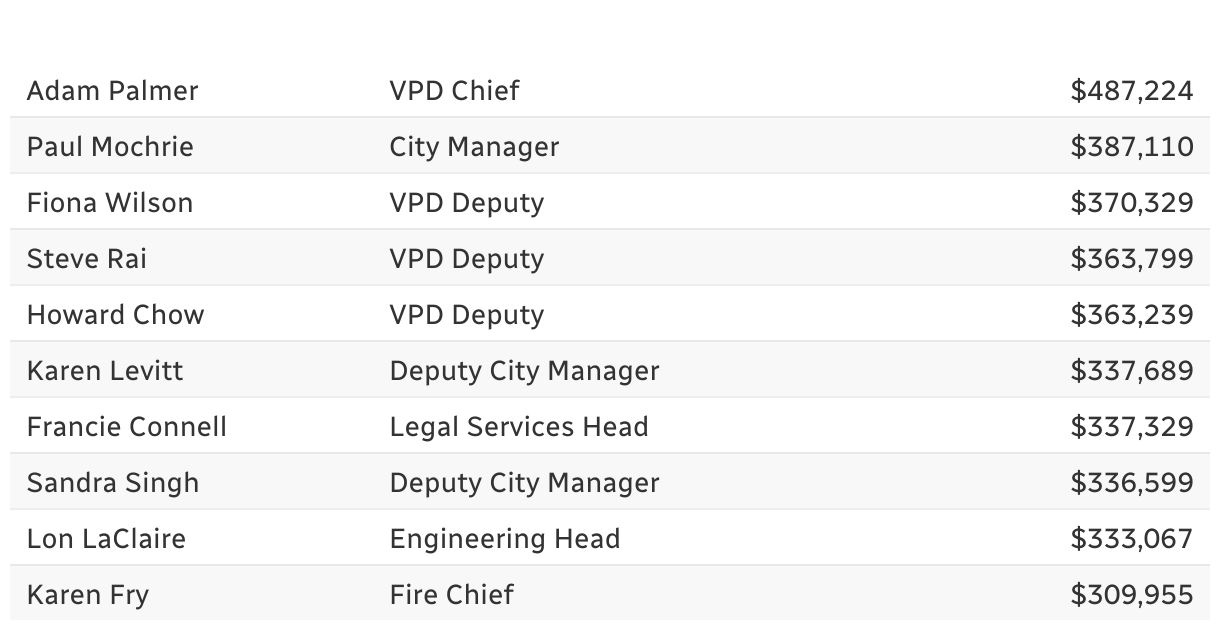1220x630 pixels.
Task: Select the City Manager title text
Action: (475, 148)
